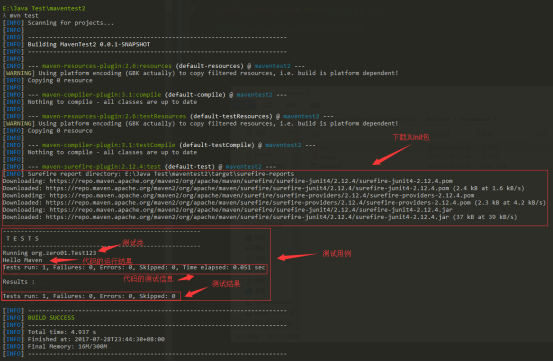Click the 'Running org.zero01.Test123' line
553x362 pixels.
point(49,253)
